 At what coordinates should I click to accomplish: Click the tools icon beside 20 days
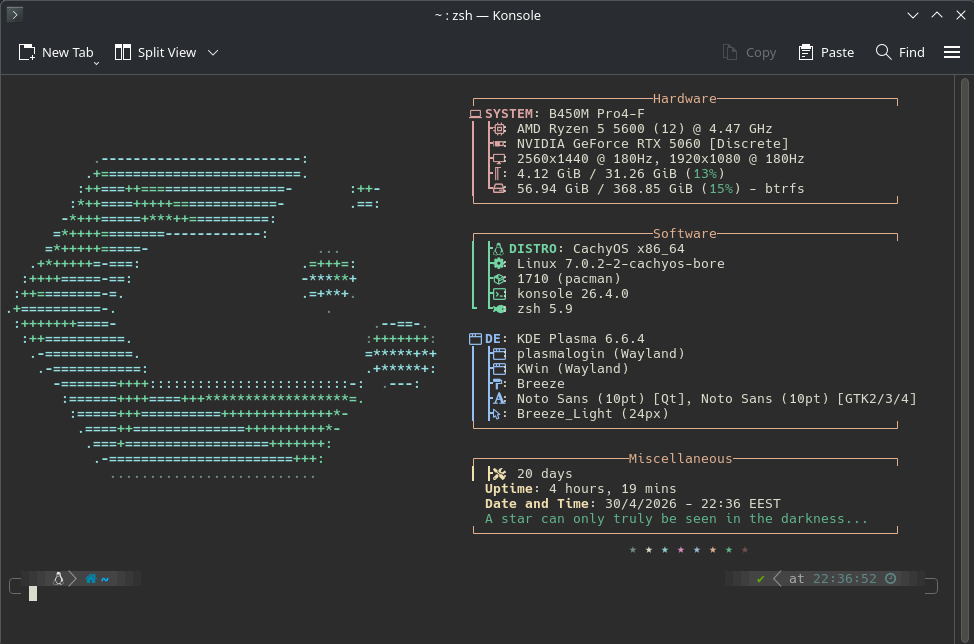(x=499, y=474)
